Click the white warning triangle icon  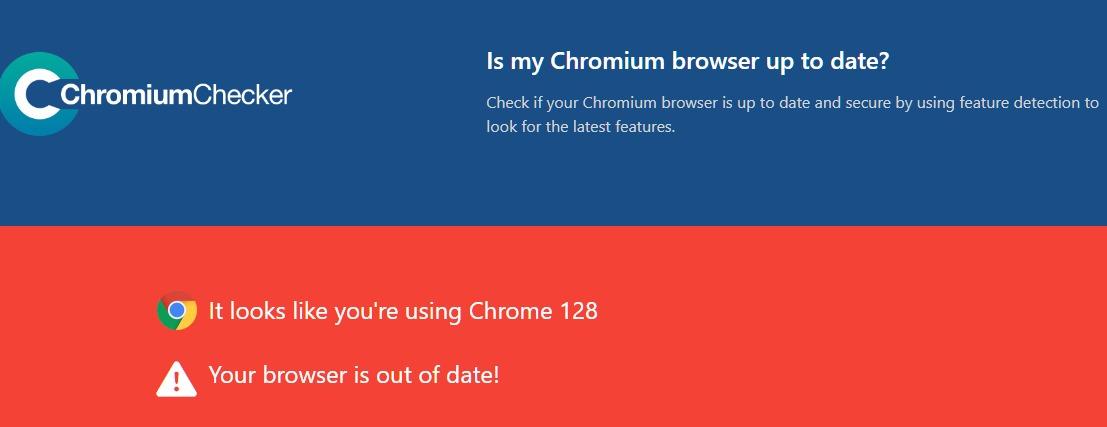point(176,378)
